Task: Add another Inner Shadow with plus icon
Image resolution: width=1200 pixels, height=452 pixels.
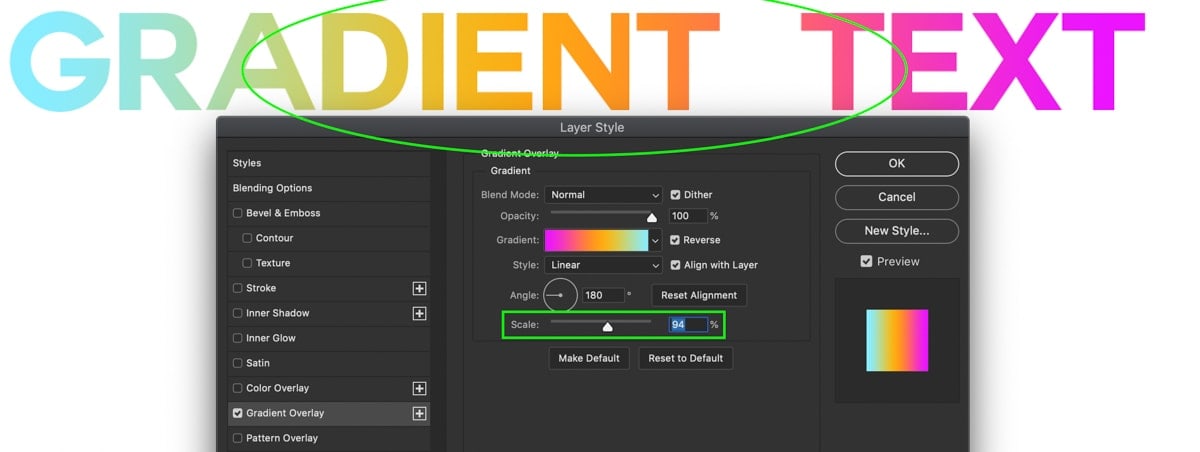Action: (x=419, y=313)
